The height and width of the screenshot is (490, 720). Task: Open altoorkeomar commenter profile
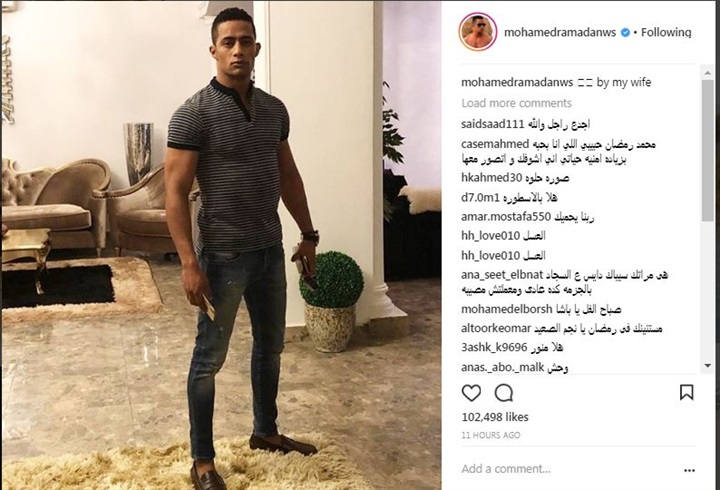pyautogui.click(x=496, y=328)
